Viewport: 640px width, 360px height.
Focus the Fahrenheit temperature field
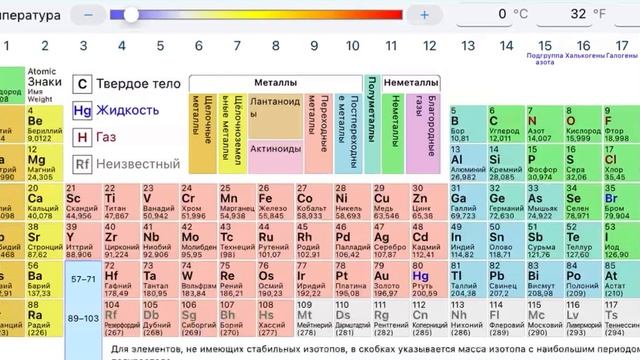(x=564, y=15)
